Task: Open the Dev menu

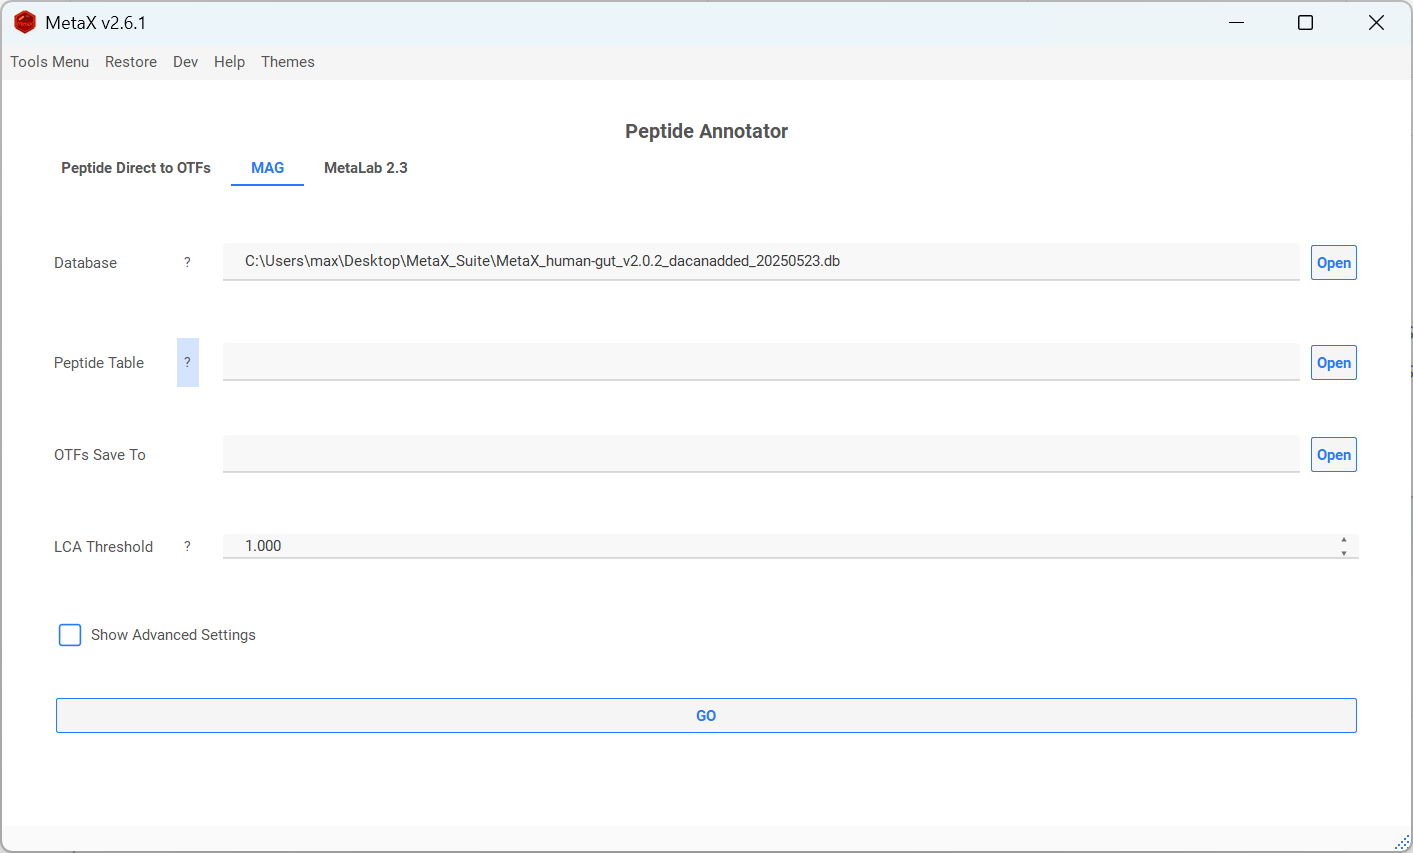Action: coord(186,62)
